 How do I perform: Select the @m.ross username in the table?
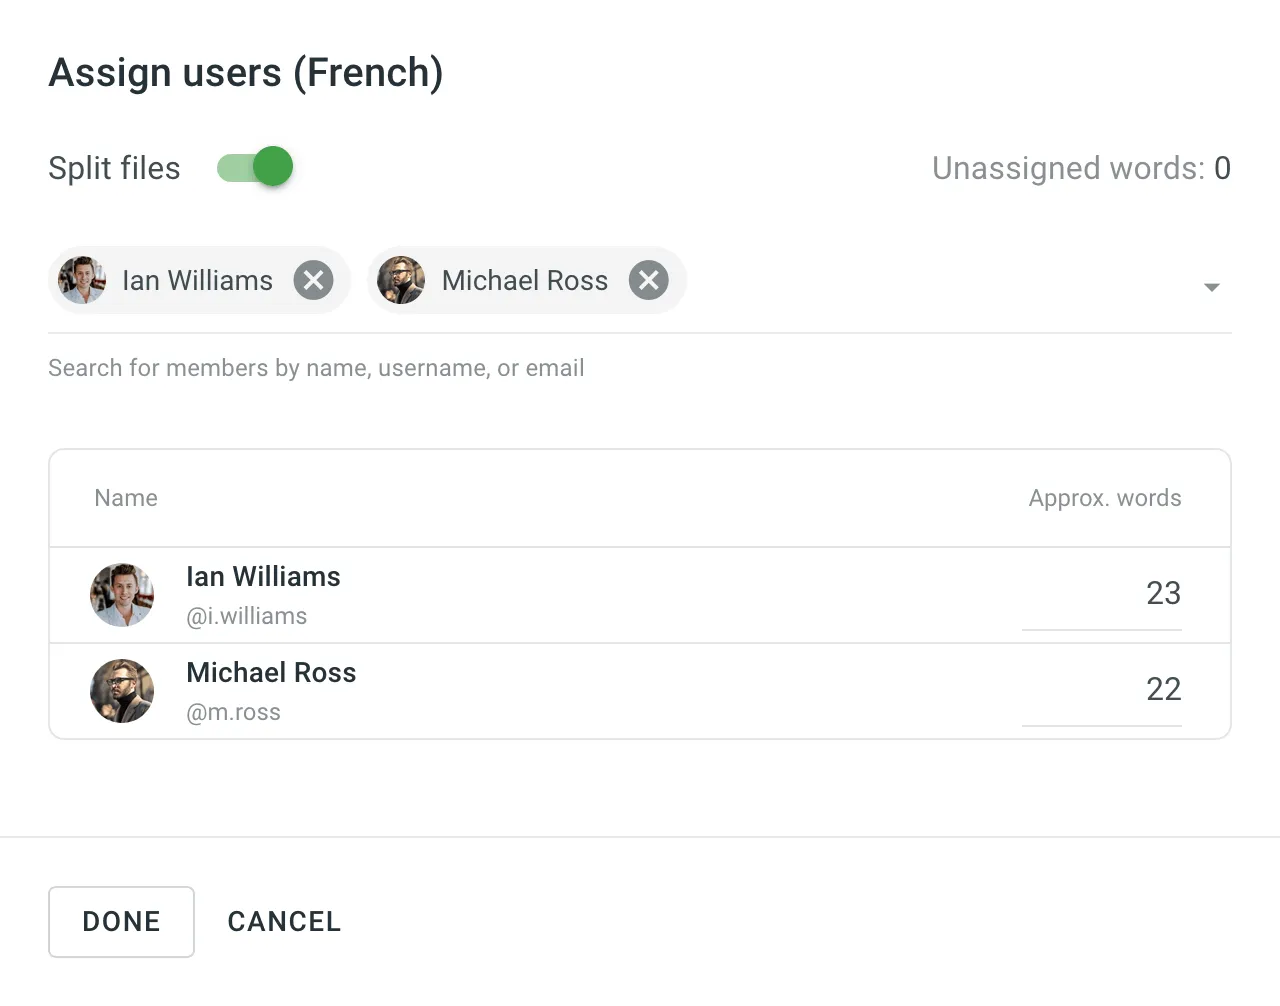click(234, 712)
